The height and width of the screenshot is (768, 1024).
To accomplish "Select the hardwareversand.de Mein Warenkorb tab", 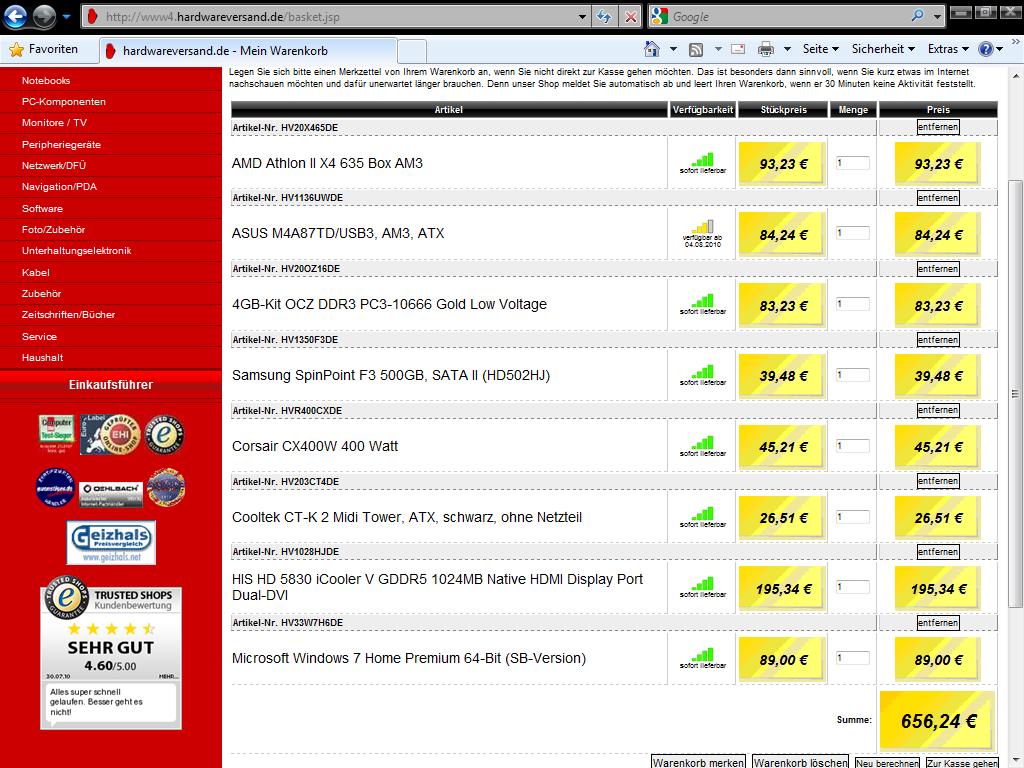I will pyautogui.click(x=248, y=50).
